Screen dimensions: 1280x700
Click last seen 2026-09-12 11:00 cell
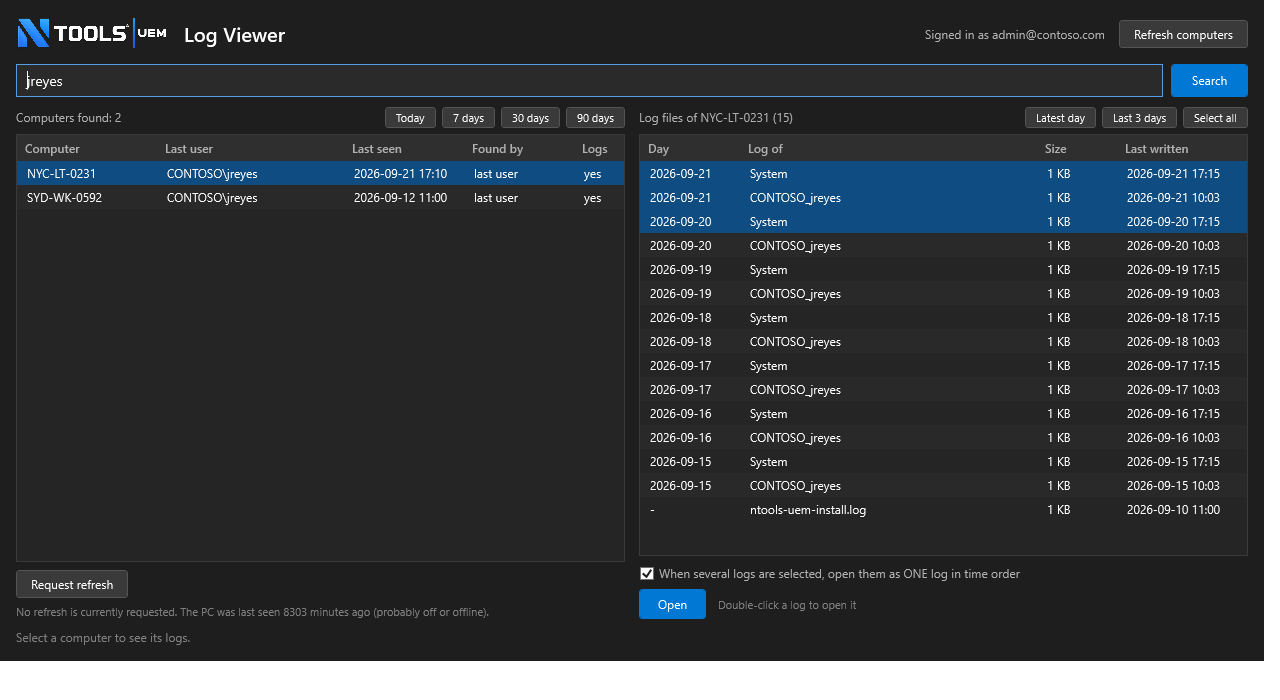[x=400, y=198]
